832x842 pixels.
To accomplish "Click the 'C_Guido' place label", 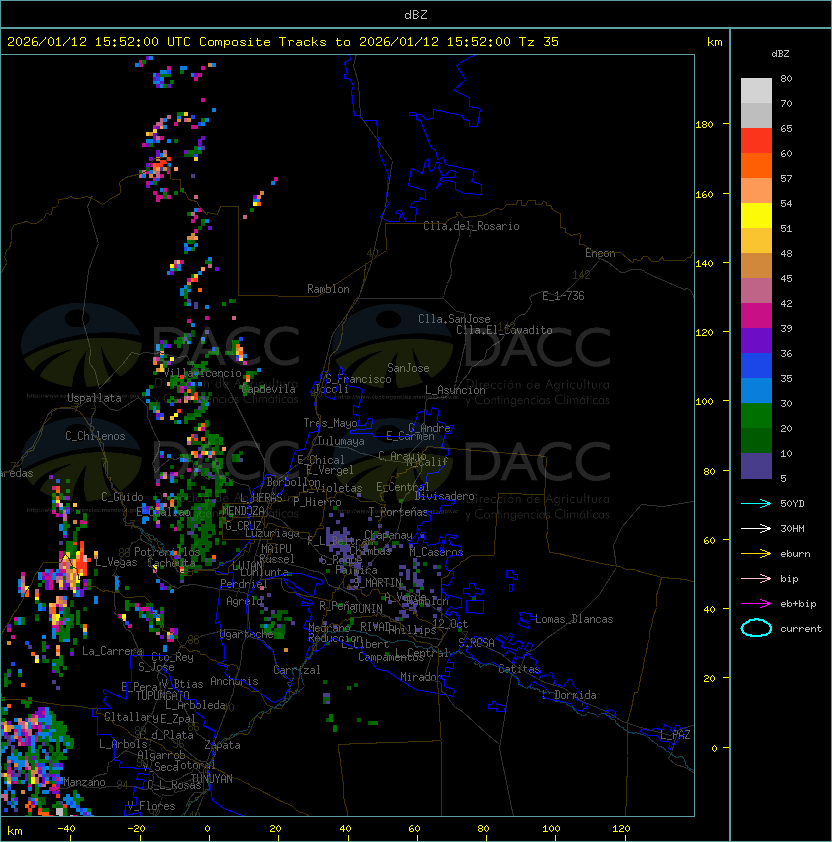I will [122, 497].
